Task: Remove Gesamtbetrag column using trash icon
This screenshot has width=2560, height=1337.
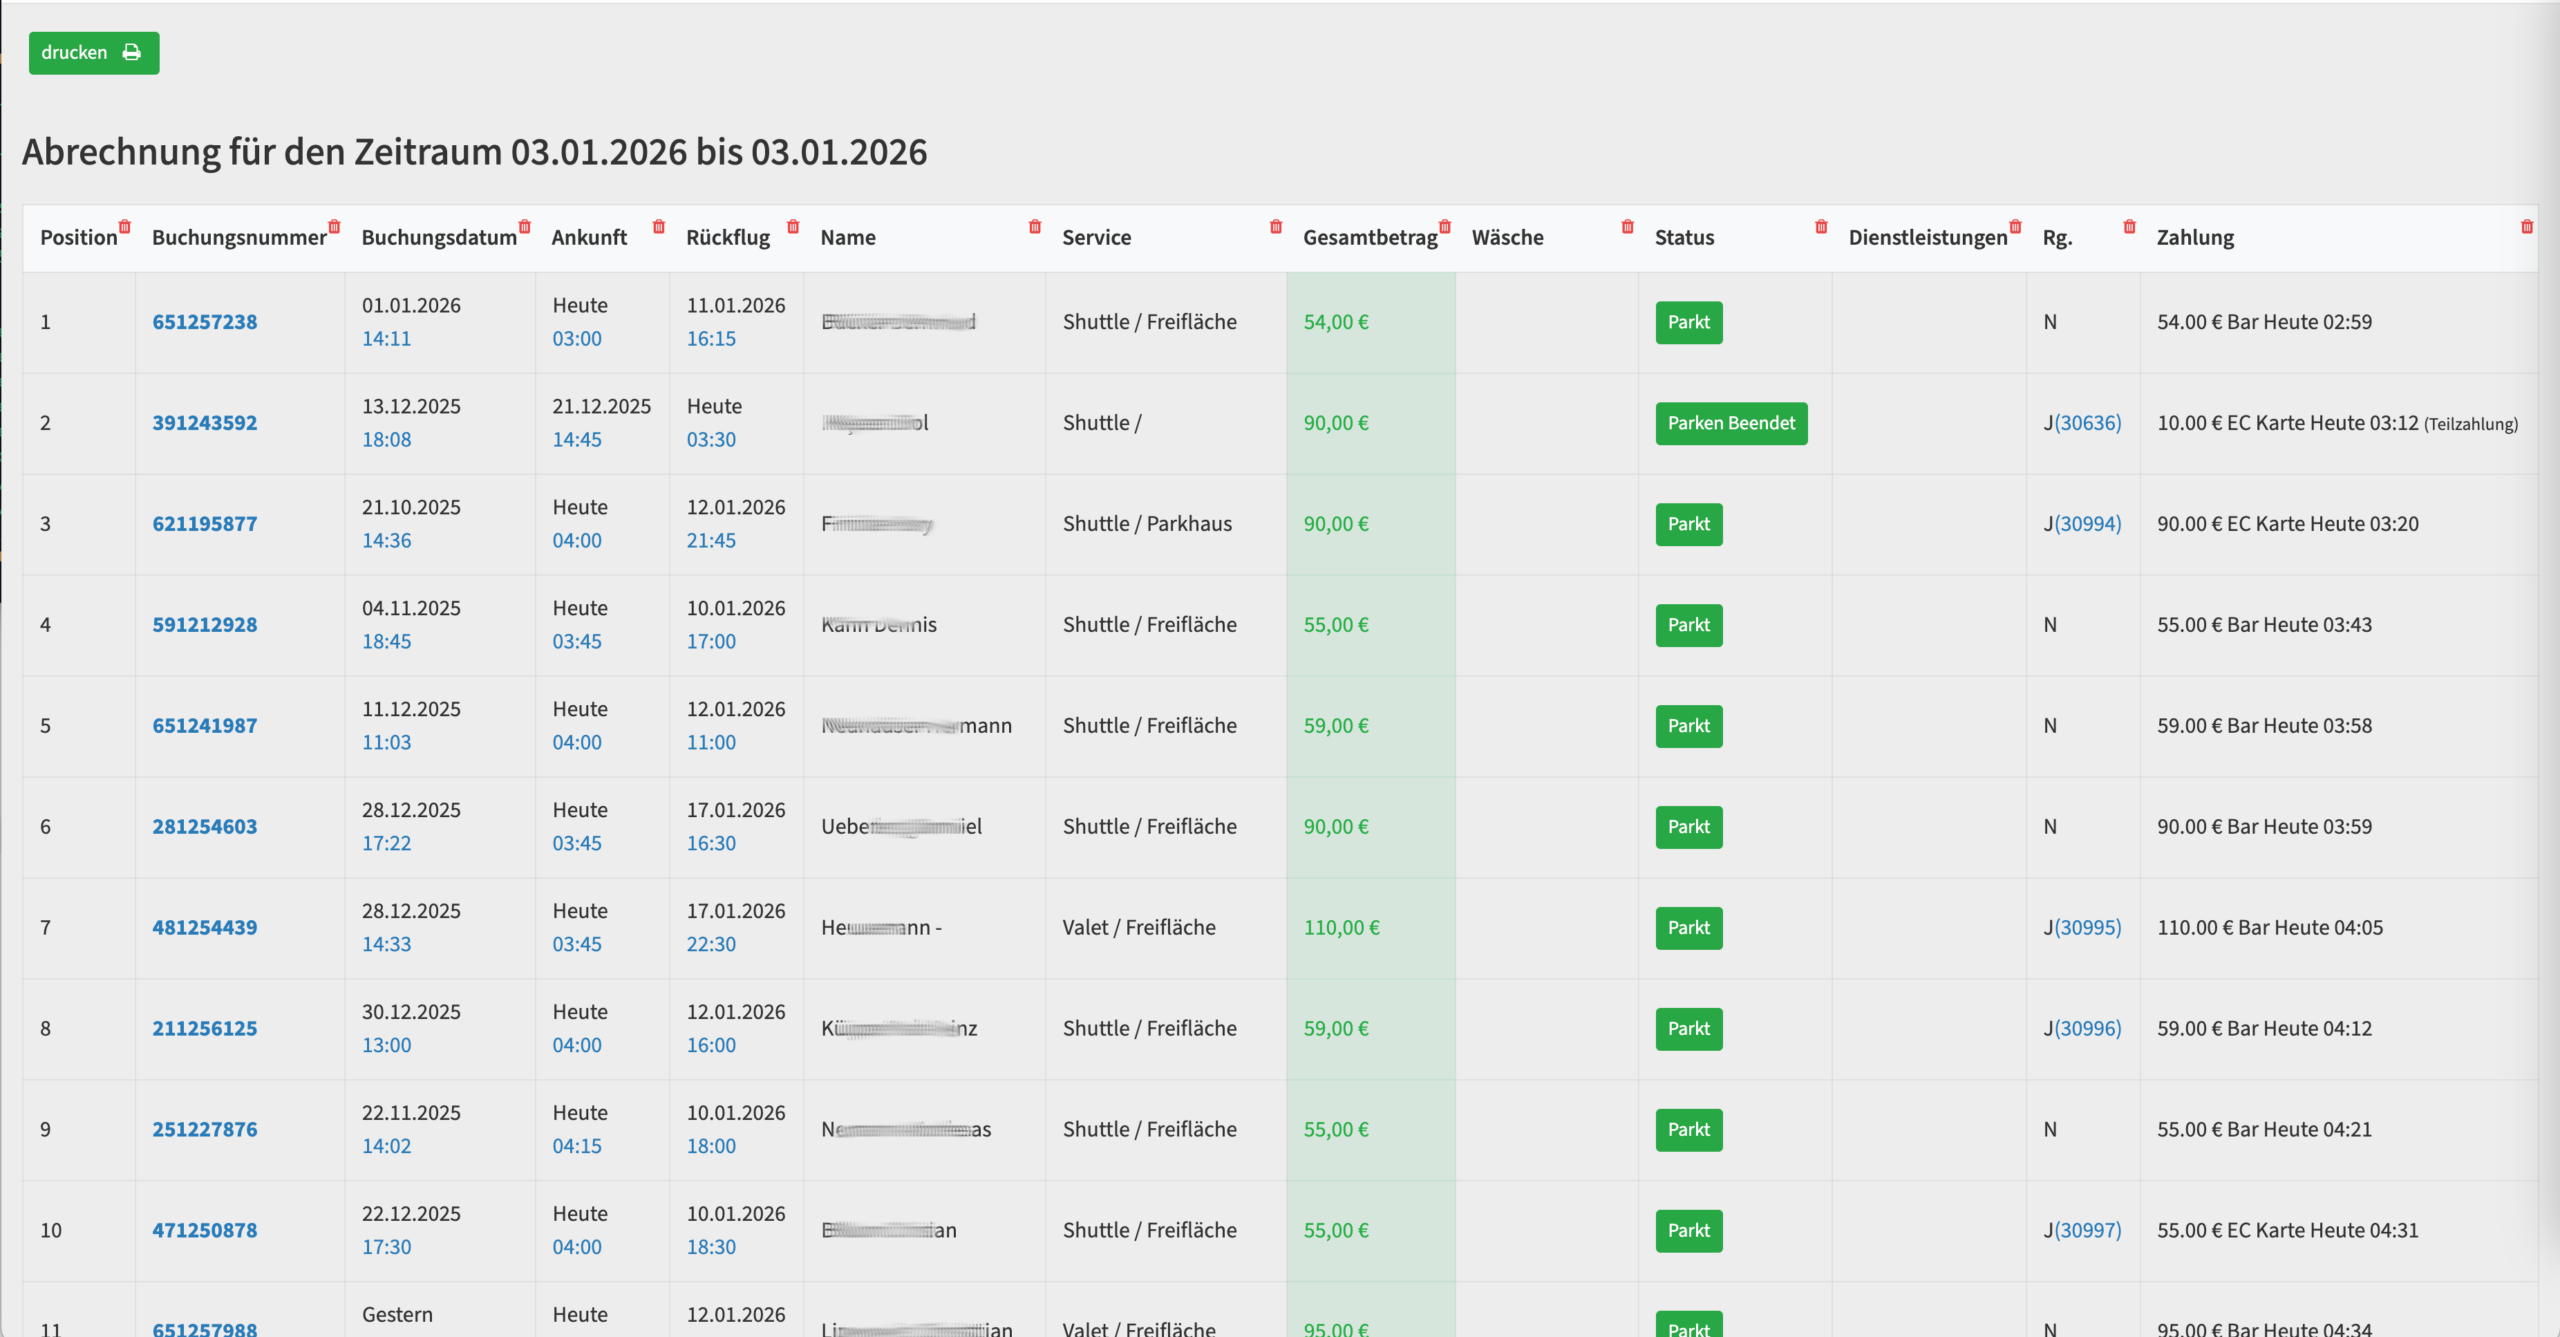Action: [x=1445, y=227]
